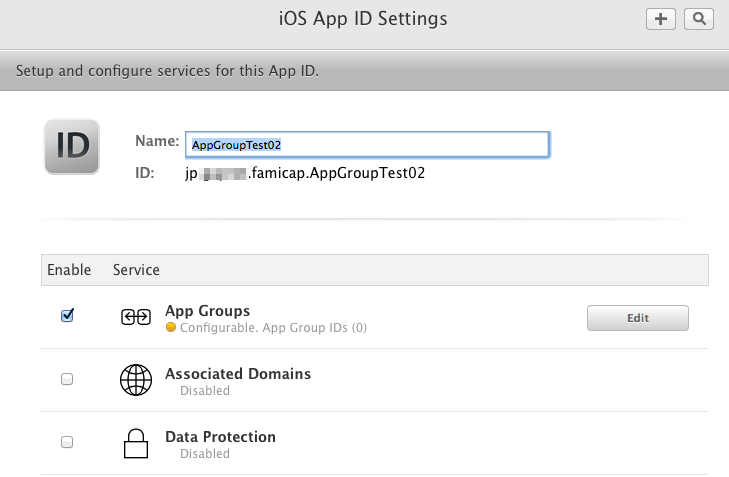This screenshot has height=477, width=729.
Task: Click the large ID badge icon
Action: coord(72,146)
